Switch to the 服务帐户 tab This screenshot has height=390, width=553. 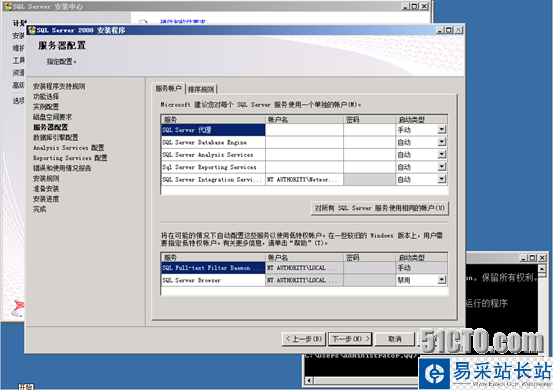(x=169, y=89)
